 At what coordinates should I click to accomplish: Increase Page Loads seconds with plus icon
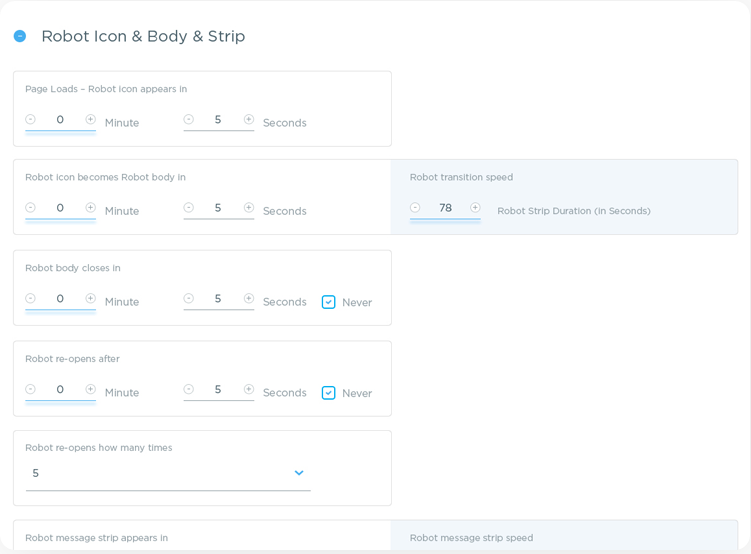coord(248,119)
